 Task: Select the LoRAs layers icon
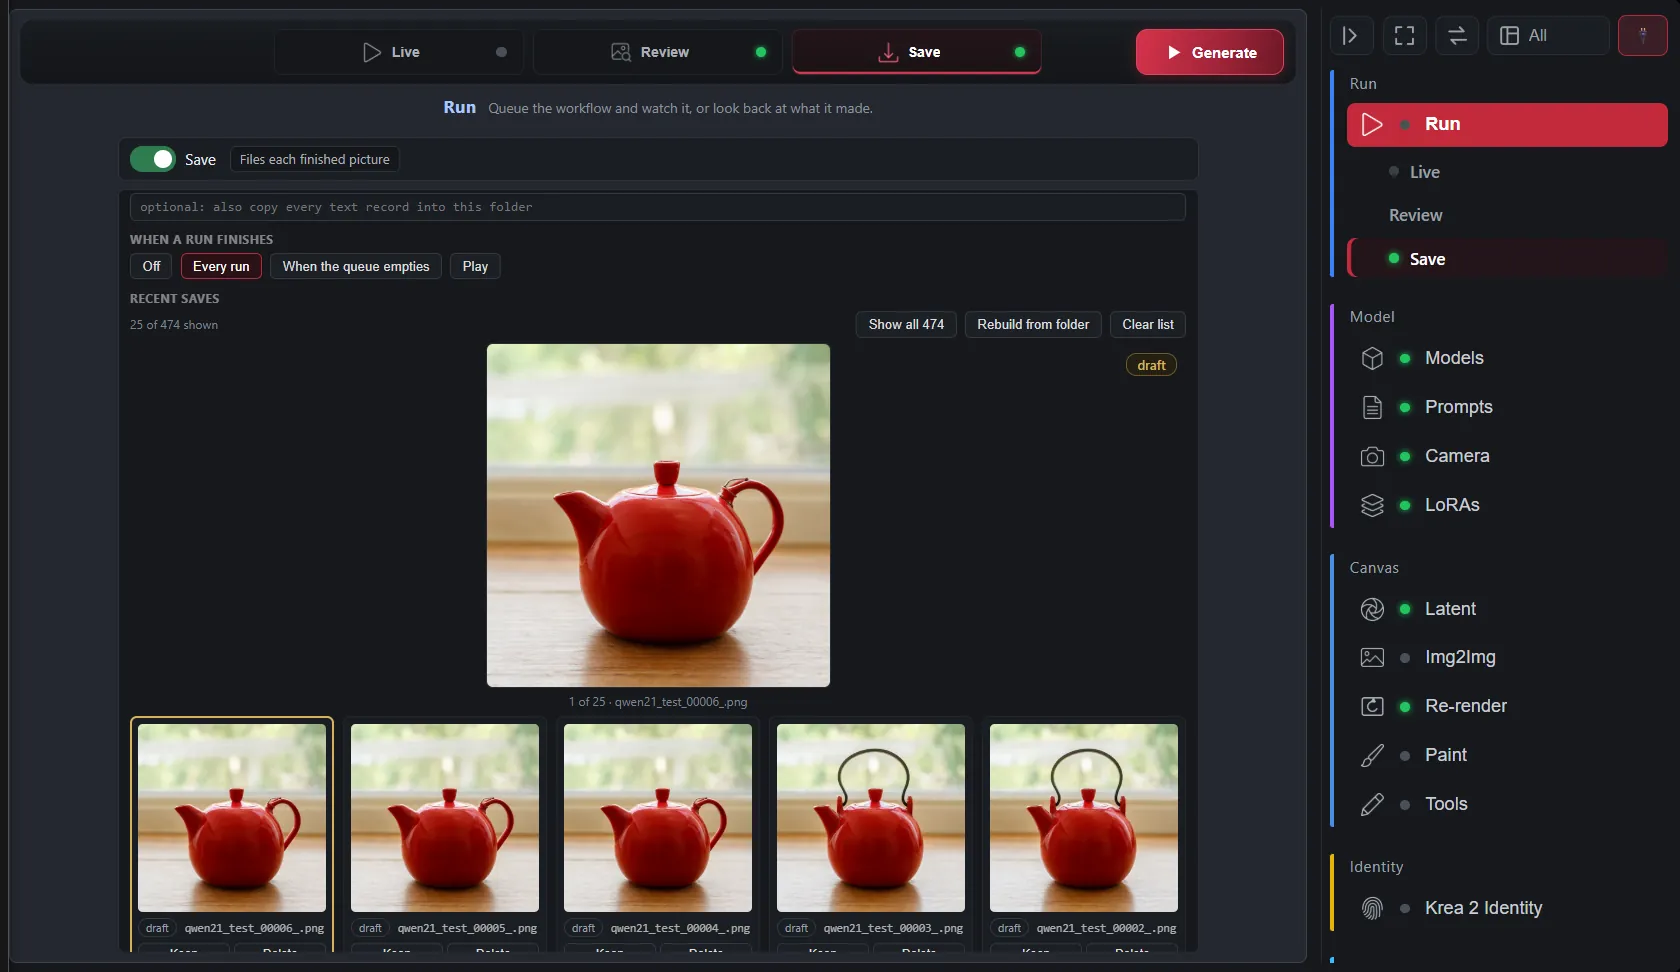click(1372, 505)
